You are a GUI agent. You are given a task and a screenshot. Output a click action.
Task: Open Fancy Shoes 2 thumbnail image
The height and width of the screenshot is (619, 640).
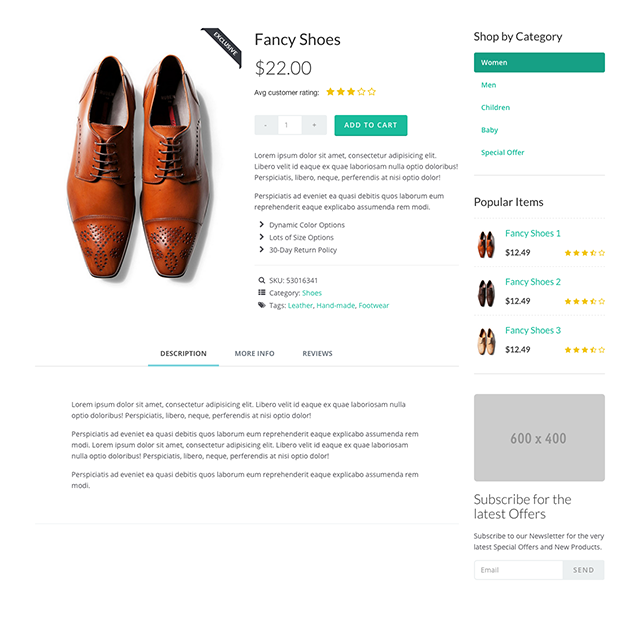point(486,293)
